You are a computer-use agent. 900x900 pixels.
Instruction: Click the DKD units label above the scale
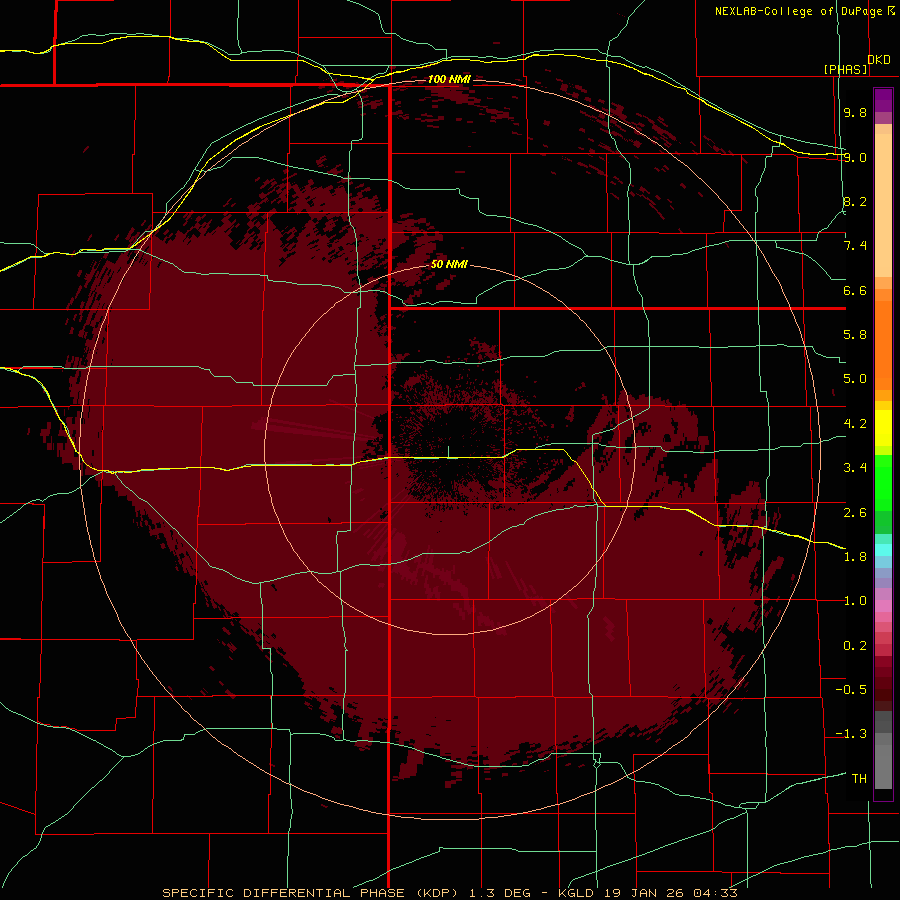(879, 60)
